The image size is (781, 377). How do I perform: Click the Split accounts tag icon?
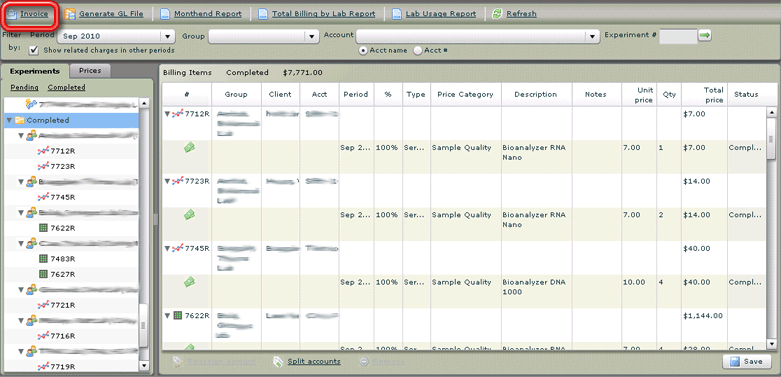[x=278, y=362]
